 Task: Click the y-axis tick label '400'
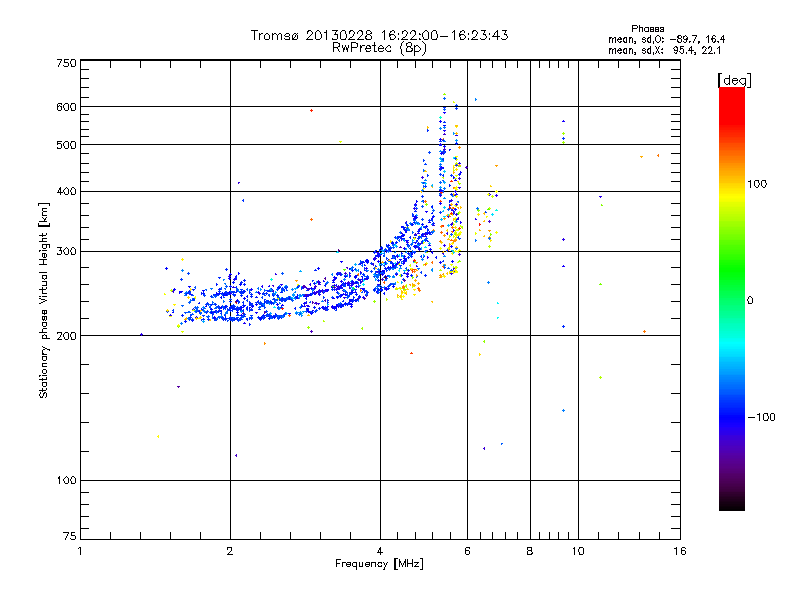(x=67, y=191)
